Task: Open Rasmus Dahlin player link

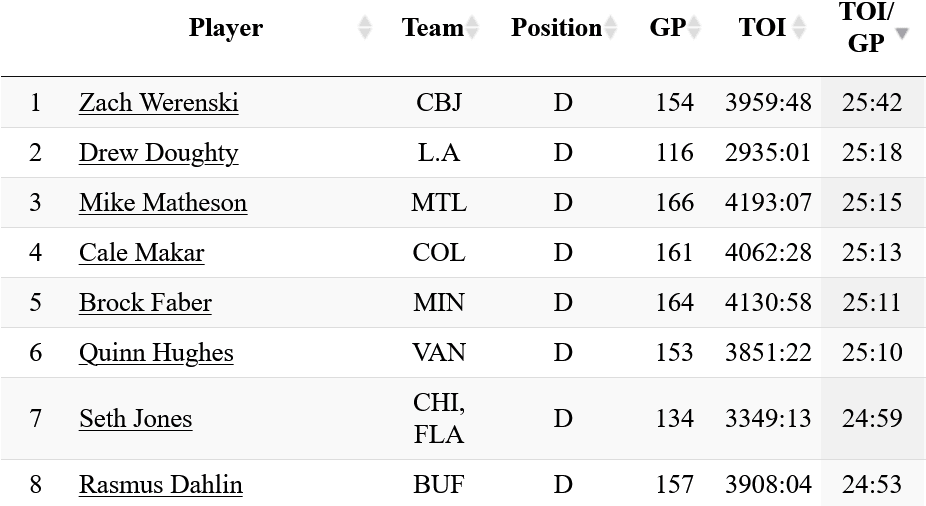Action: (x=161, y=485)
